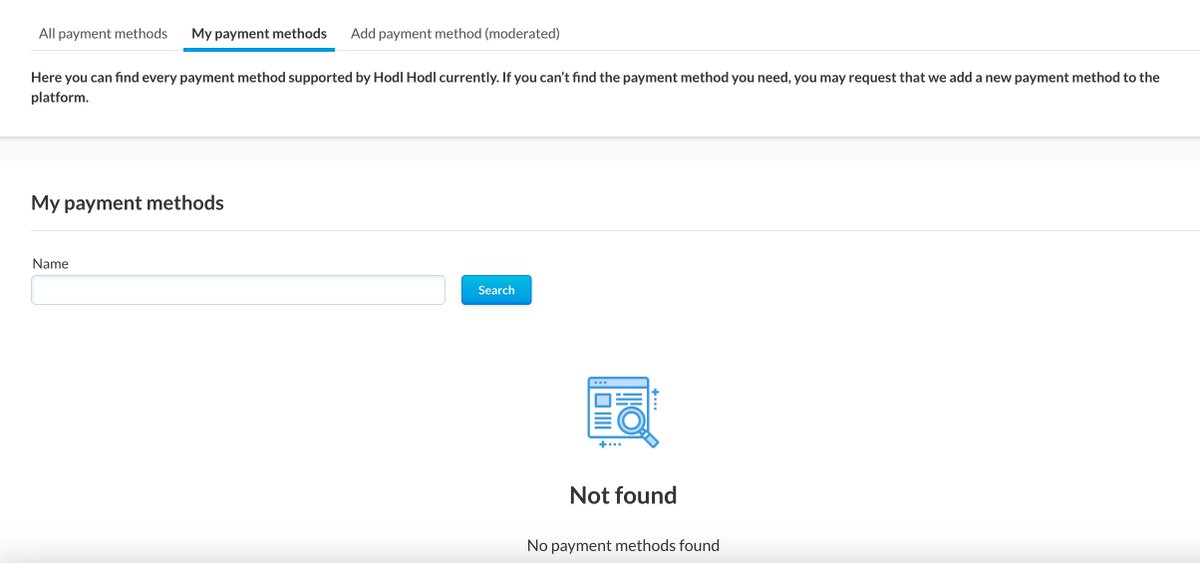Viewport: 1200px width, 563px height.
Task: Open Add payment method (moderated) tab
Action: tap(455, 33)
